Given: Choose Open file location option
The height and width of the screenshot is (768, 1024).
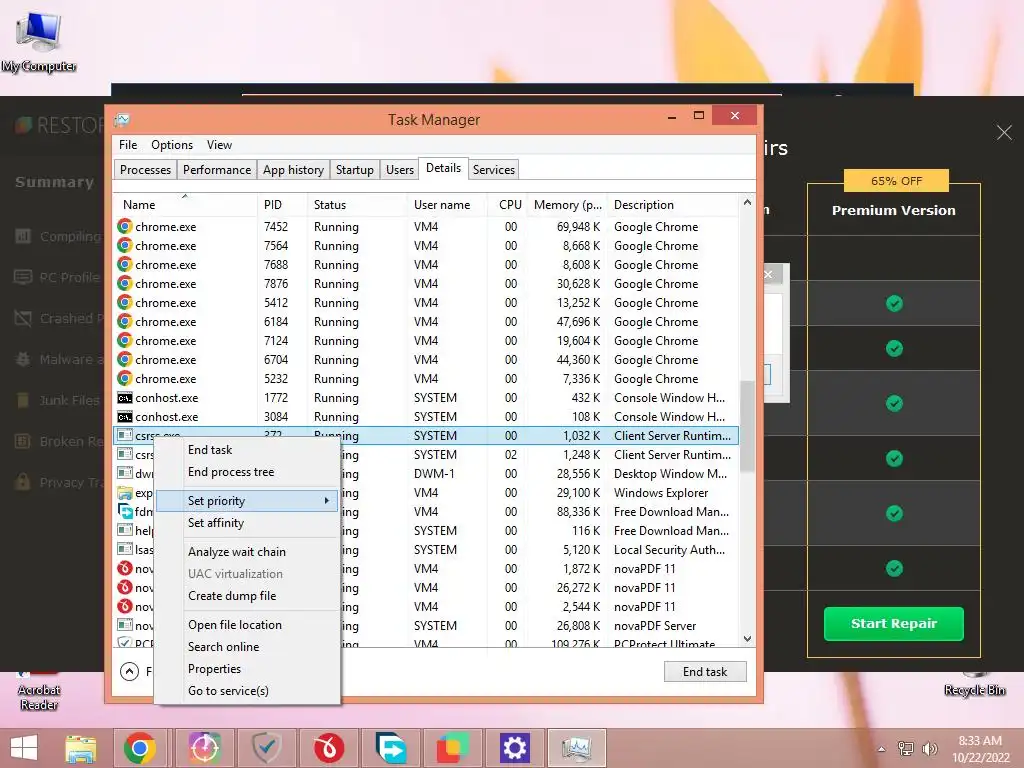Looking at the screenshot, I should point(247,625).
